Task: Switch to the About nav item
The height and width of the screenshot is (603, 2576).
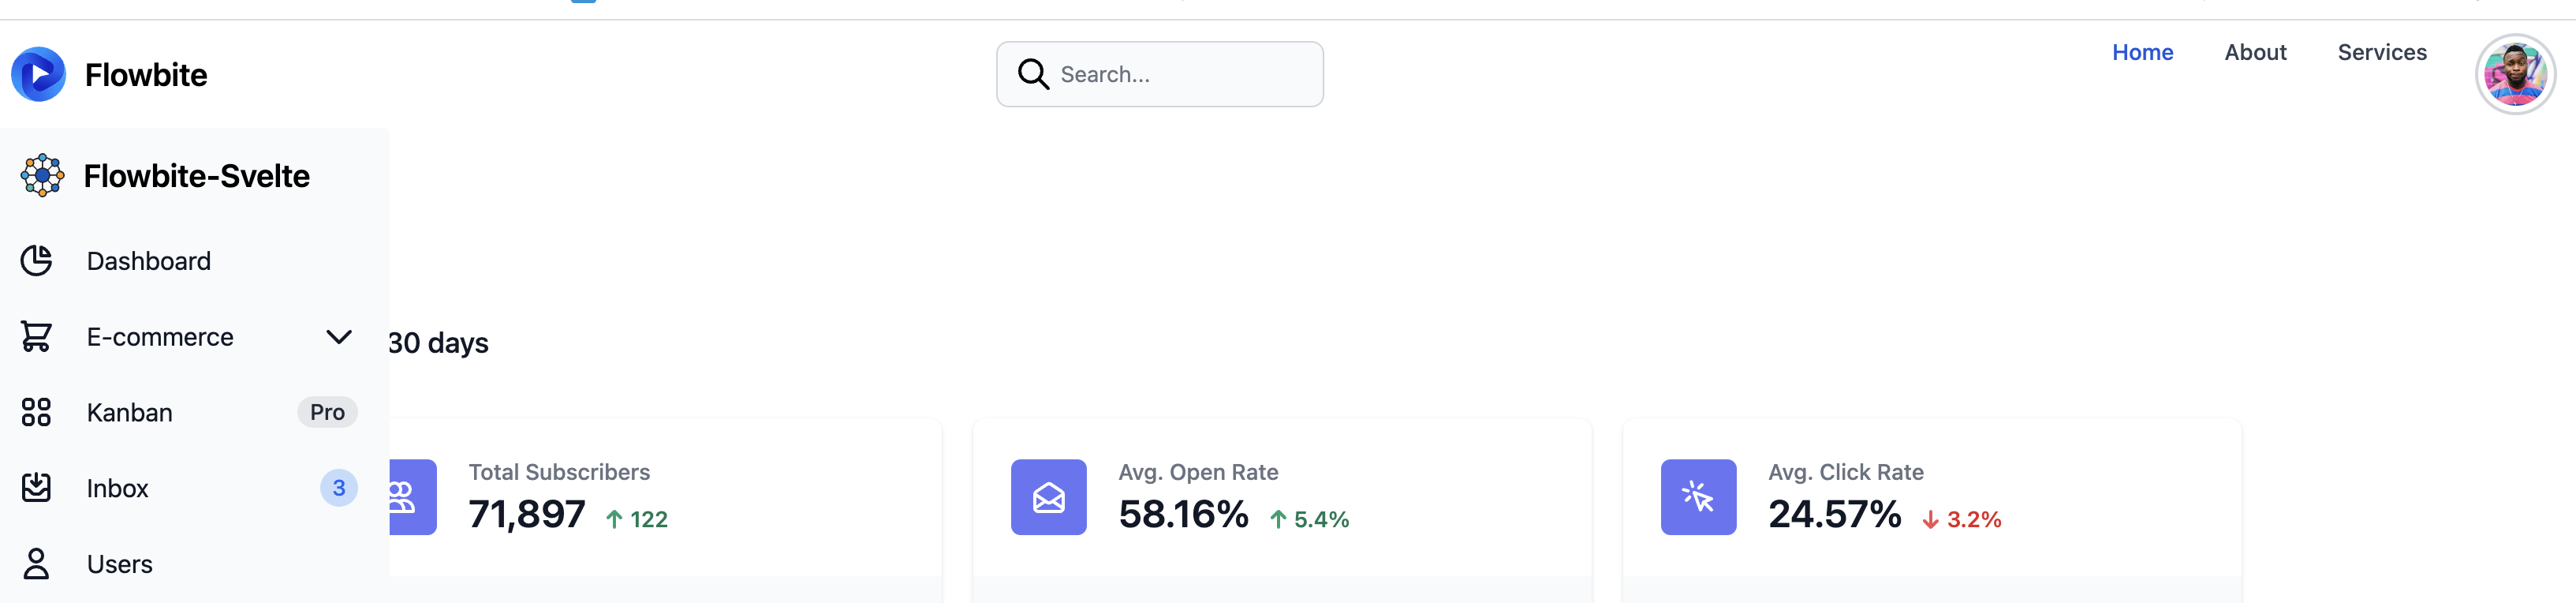Action: point(2255,52)
